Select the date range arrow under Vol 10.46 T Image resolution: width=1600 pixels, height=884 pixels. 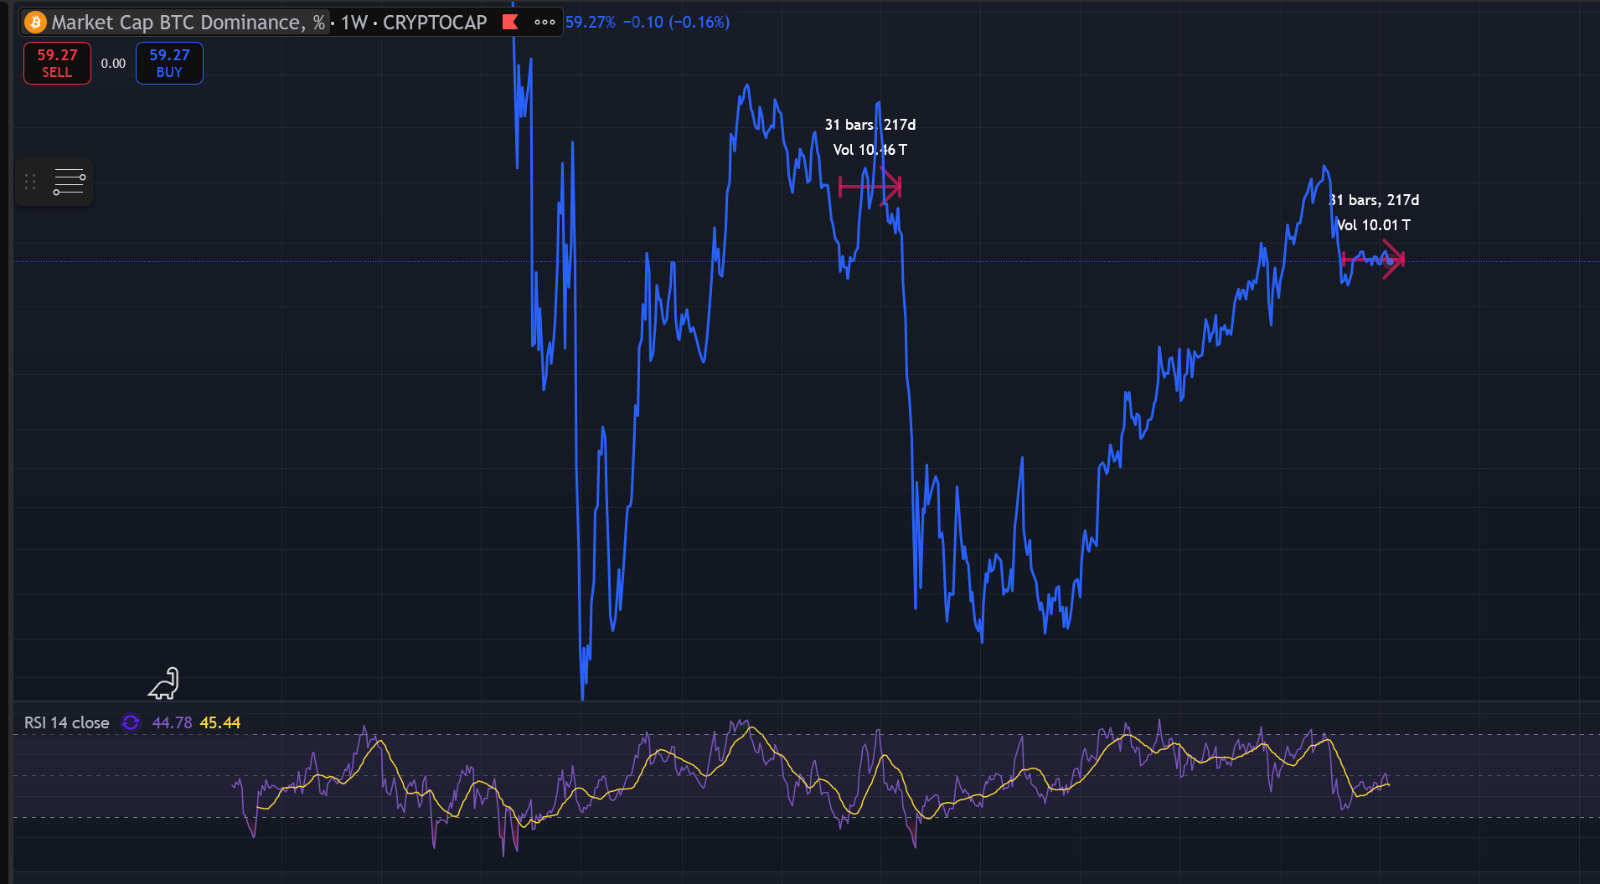click(870, 186)
